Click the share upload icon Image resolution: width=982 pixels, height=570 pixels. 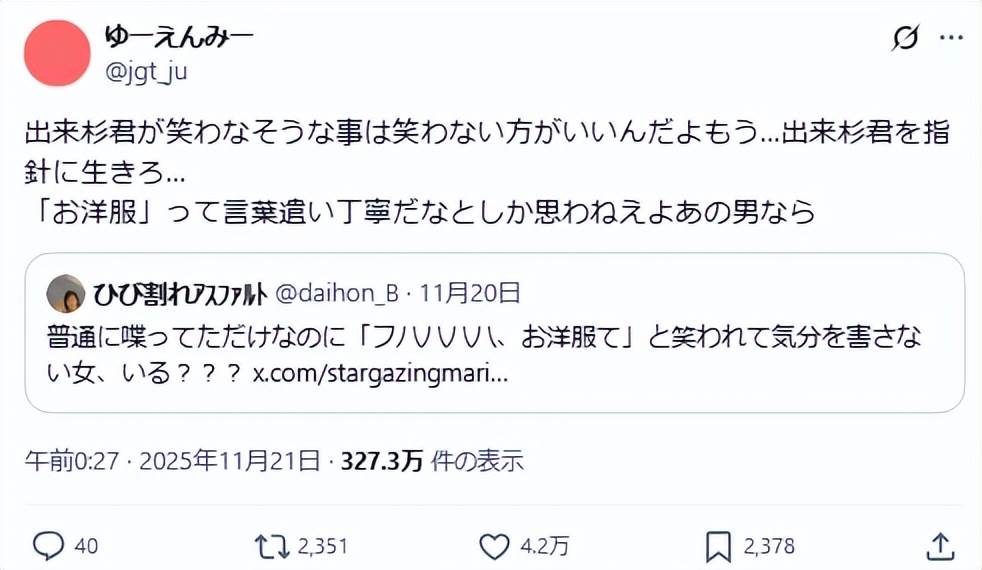tap(939, 545)
